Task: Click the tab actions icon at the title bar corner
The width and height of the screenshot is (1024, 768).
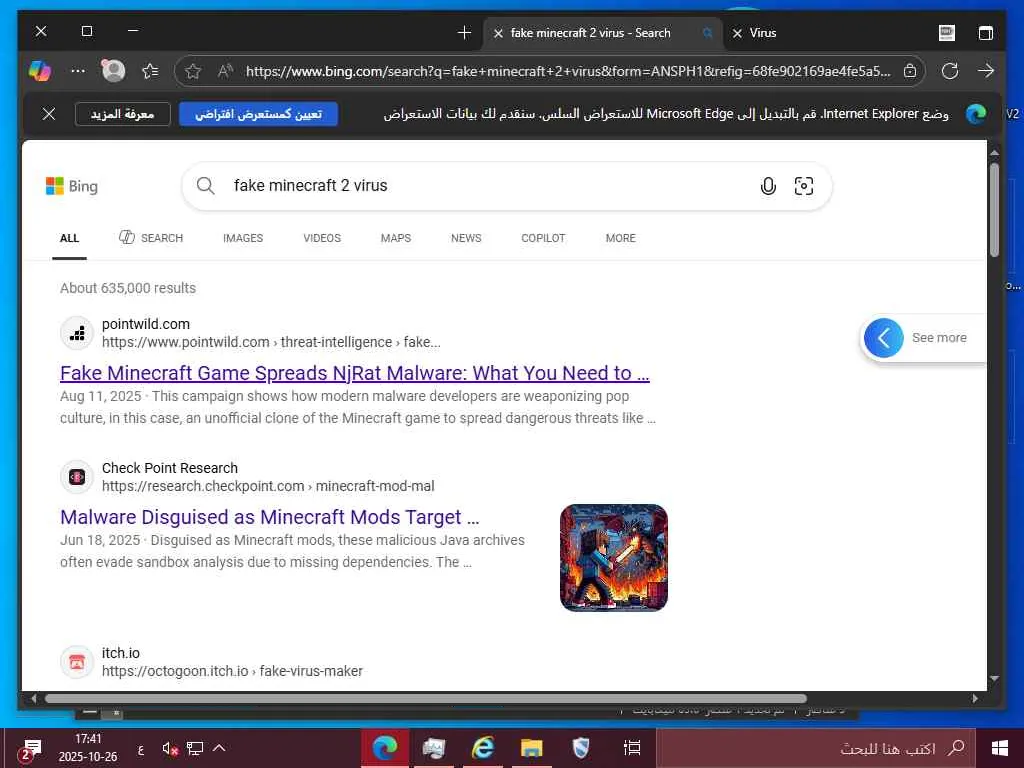Action: click(x=986, y=33)
